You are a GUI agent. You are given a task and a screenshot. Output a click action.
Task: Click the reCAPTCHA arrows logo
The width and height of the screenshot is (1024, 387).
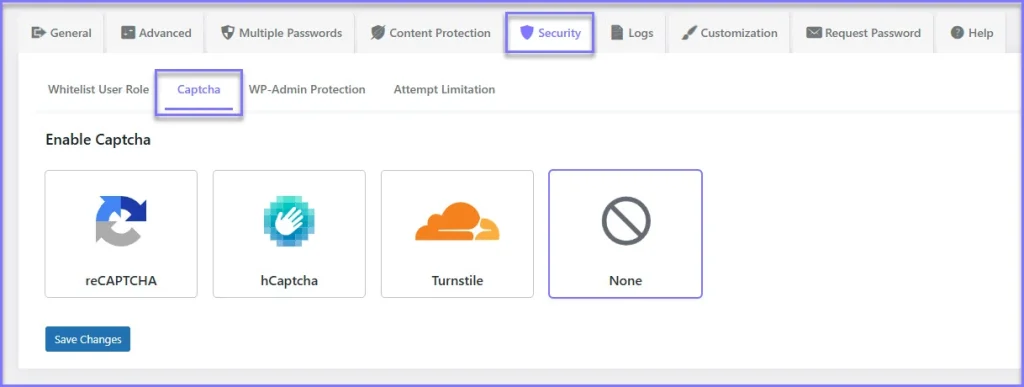[121, 221]
